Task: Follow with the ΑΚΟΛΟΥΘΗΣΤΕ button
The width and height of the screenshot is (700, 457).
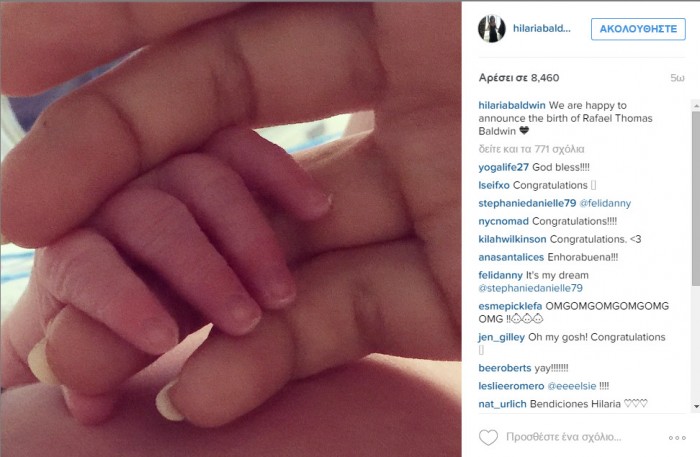Action: (638, 29)
